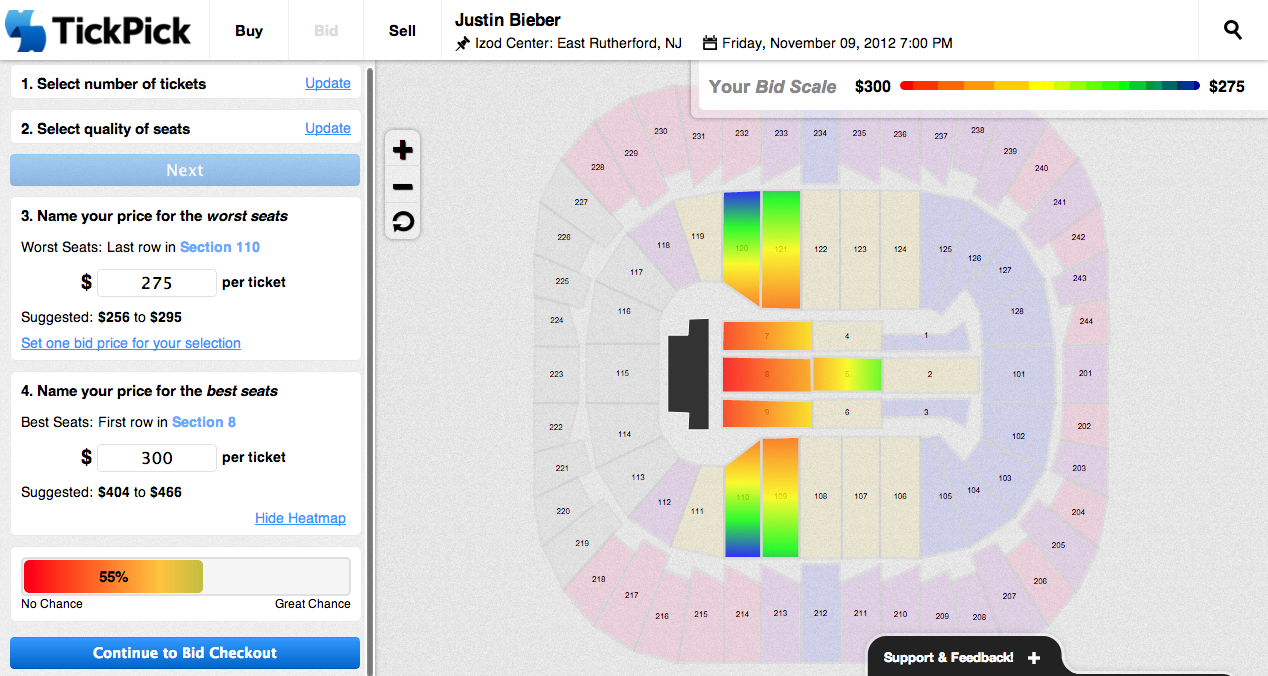The height and width of the screenshot is (676, 1268).
Task: Expand step 1 via its Update link
Action: click(x=328, y=83)
